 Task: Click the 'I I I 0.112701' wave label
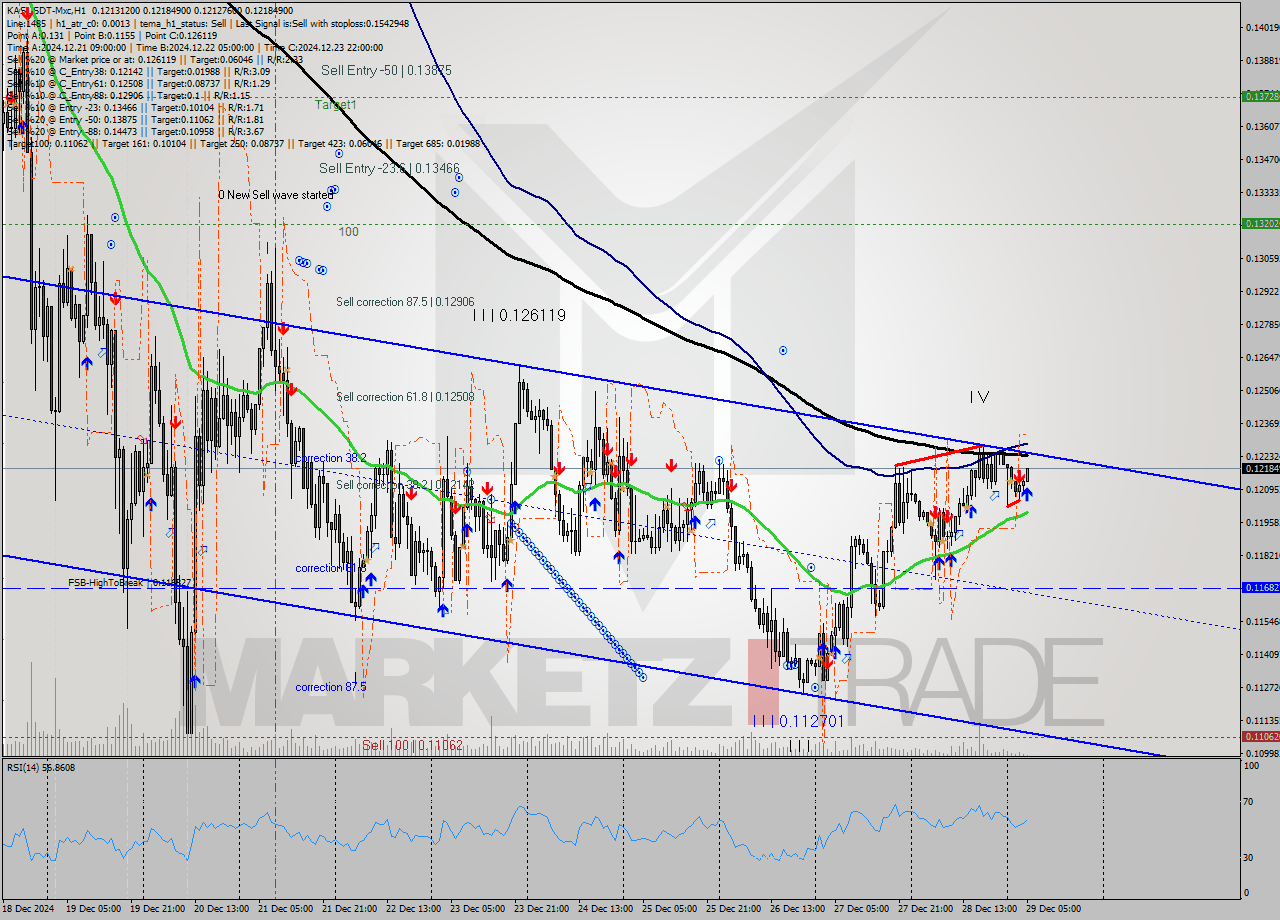pos(798,721)
